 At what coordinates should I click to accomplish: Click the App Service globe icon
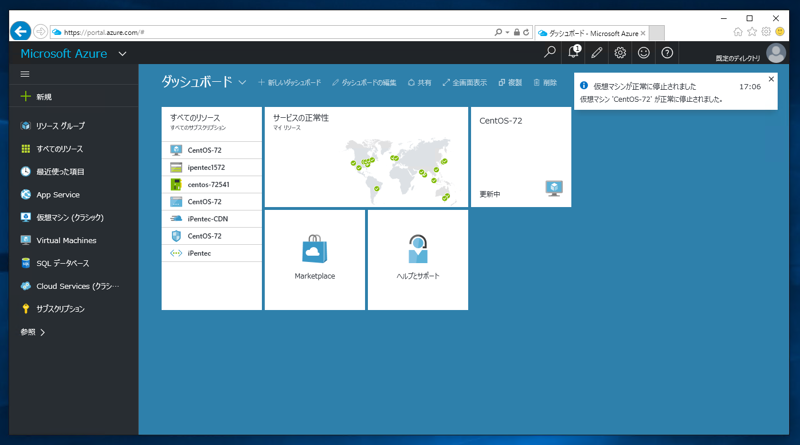tap(26, 194)
